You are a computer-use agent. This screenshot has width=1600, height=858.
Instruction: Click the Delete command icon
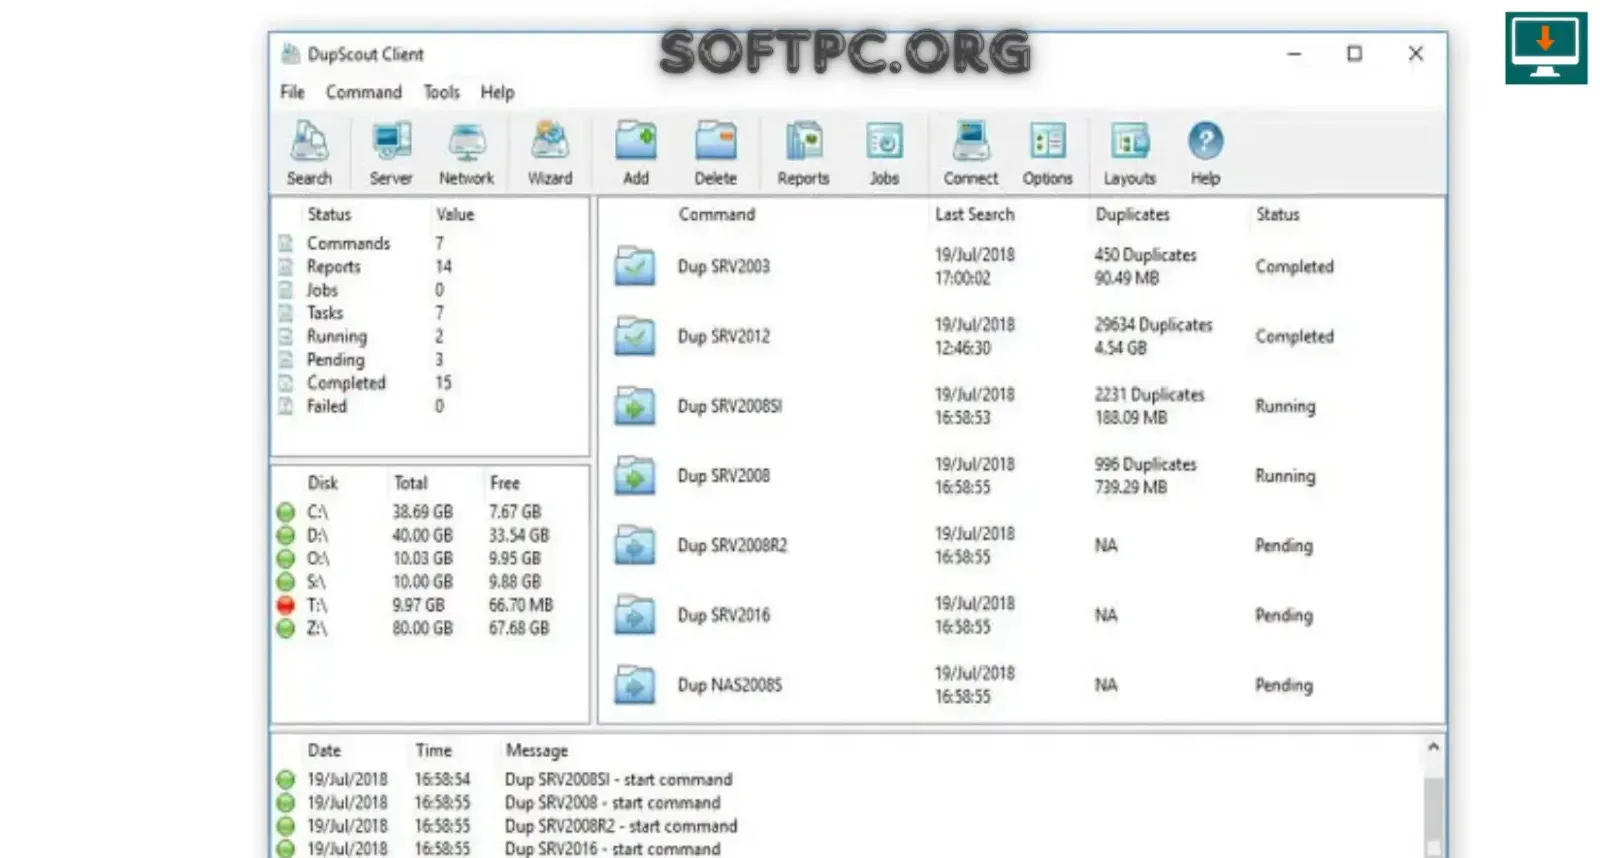point(716,152)
